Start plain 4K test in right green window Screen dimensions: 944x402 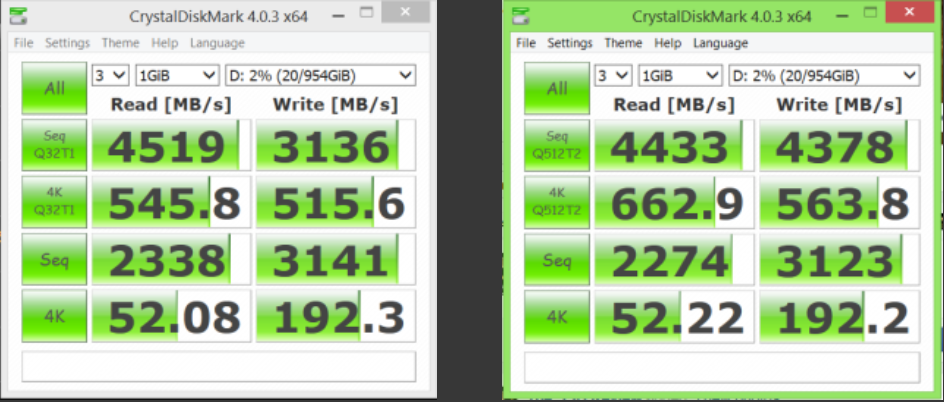(557, 316)
